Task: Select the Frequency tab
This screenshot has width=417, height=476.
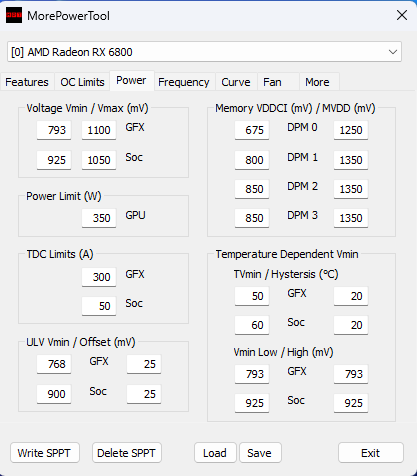Action: pos(184,82)
